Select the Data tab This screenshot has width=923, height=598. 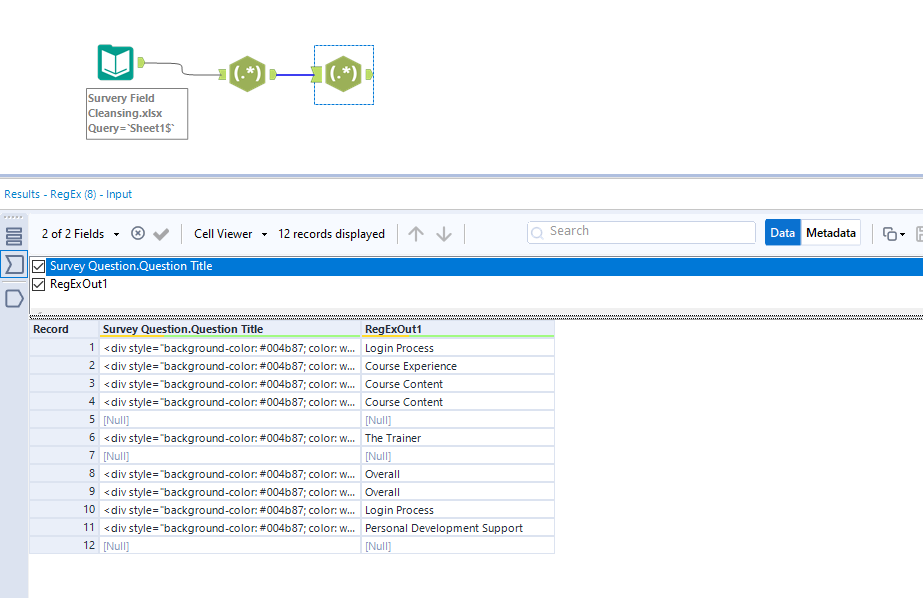pyautogui.click(x=783, y=231)
